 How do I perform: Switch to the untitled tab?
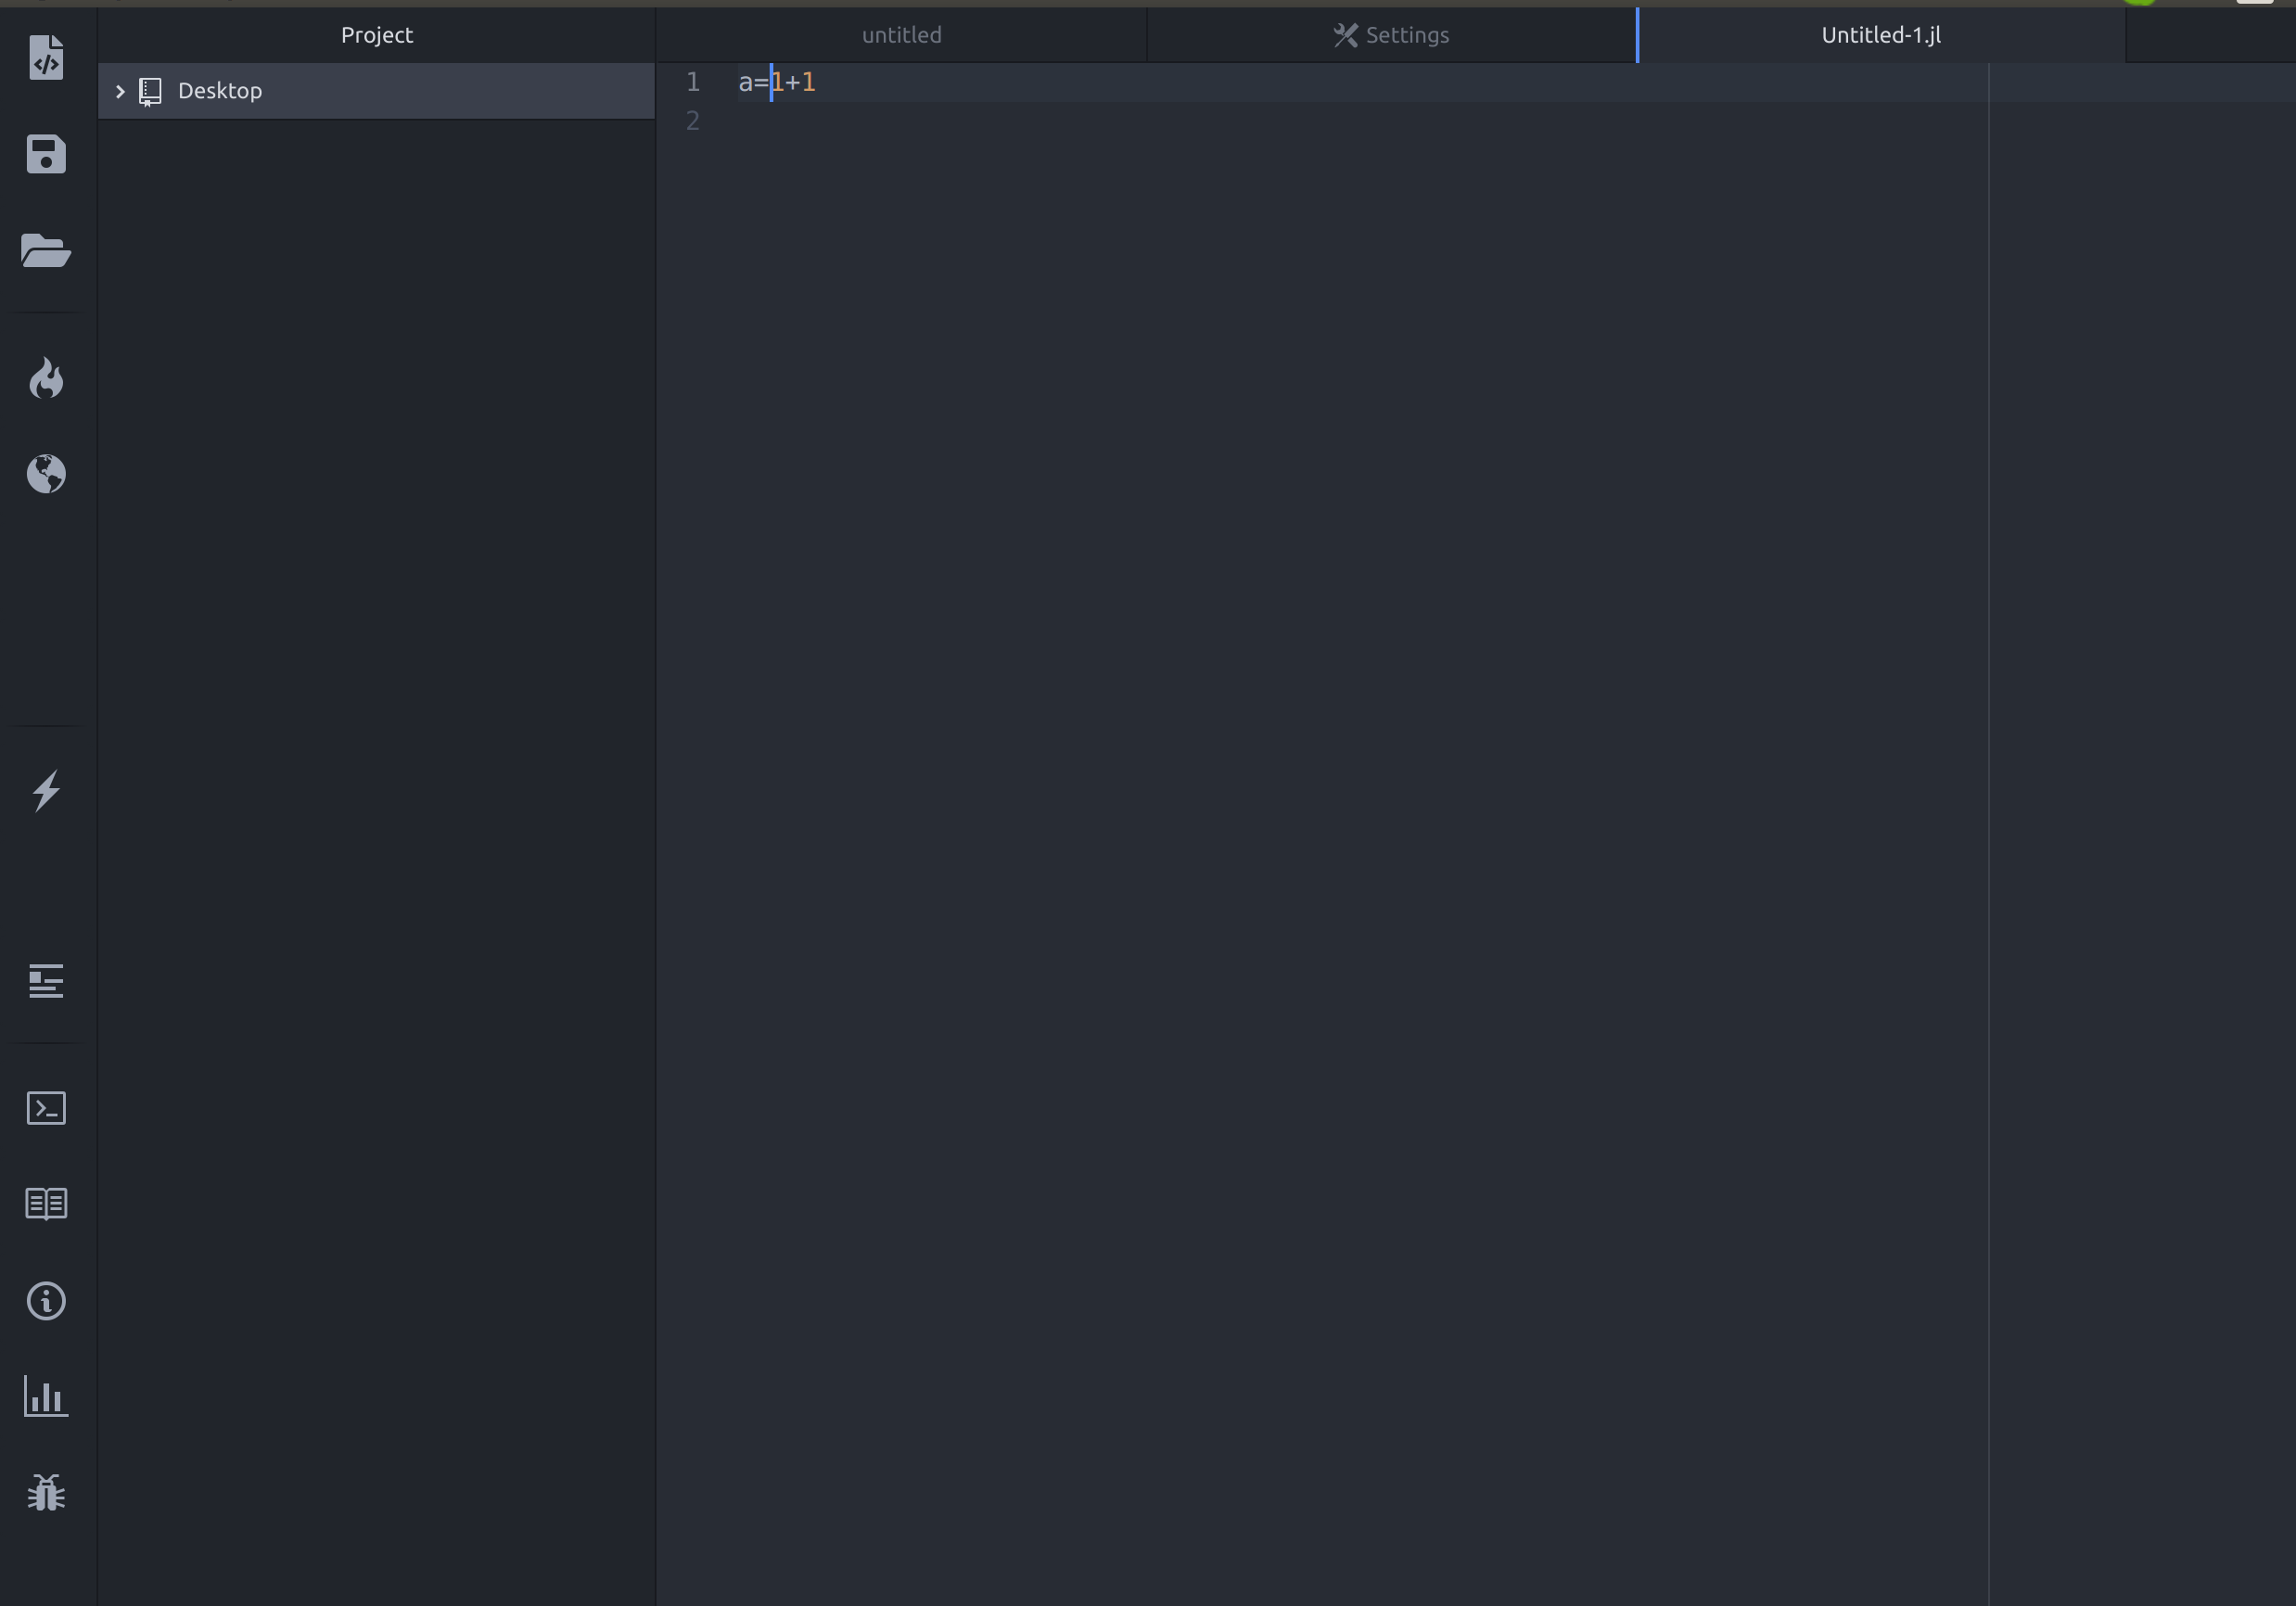pyautogui.click(x=902, y=35)
